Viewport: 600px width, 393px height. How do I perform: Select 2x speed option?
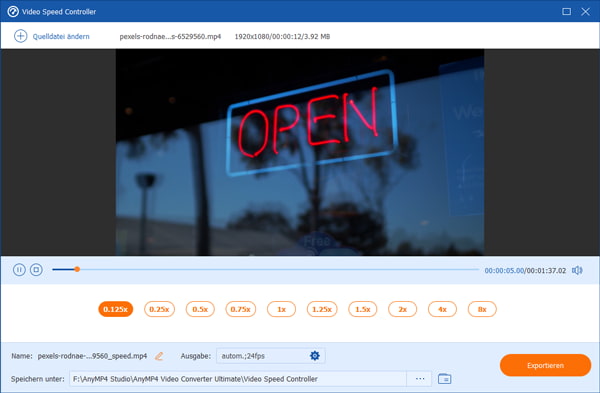click(403, 309)
